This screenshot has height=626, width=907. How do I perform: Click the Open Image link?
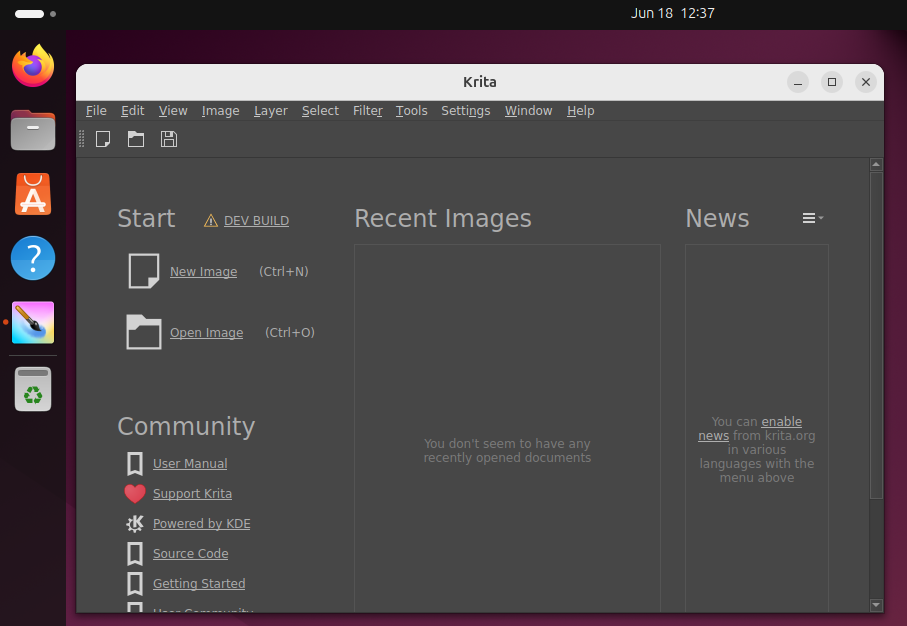click(207, 333)
